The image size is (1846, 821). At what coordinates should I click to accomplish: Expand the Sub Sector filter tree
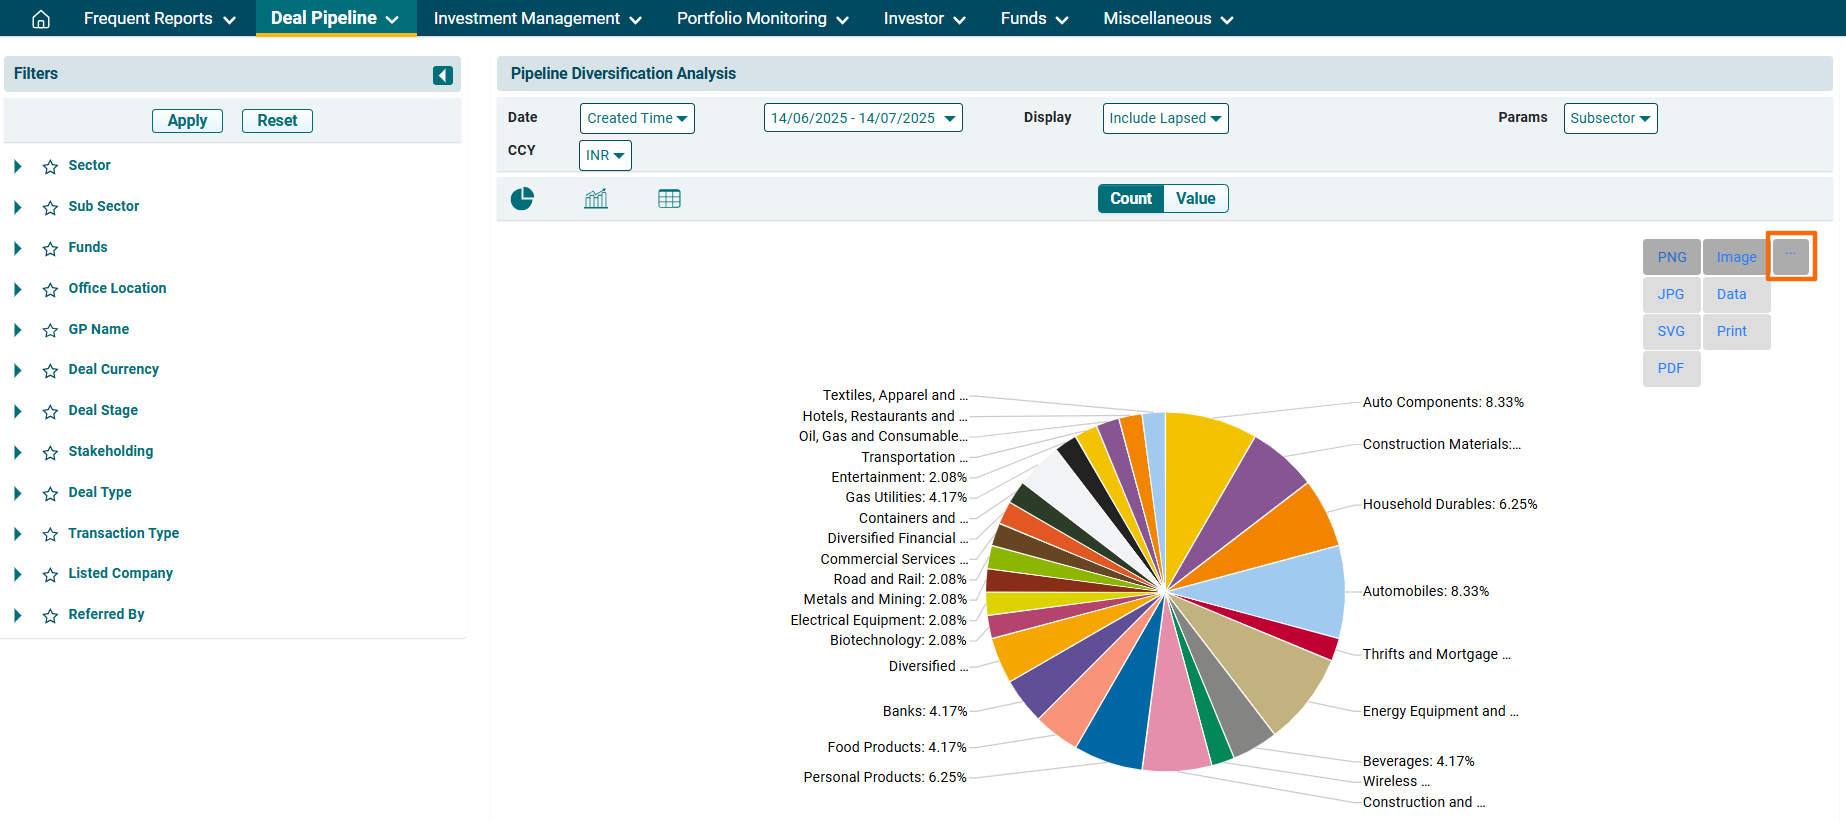click(18, 207)
